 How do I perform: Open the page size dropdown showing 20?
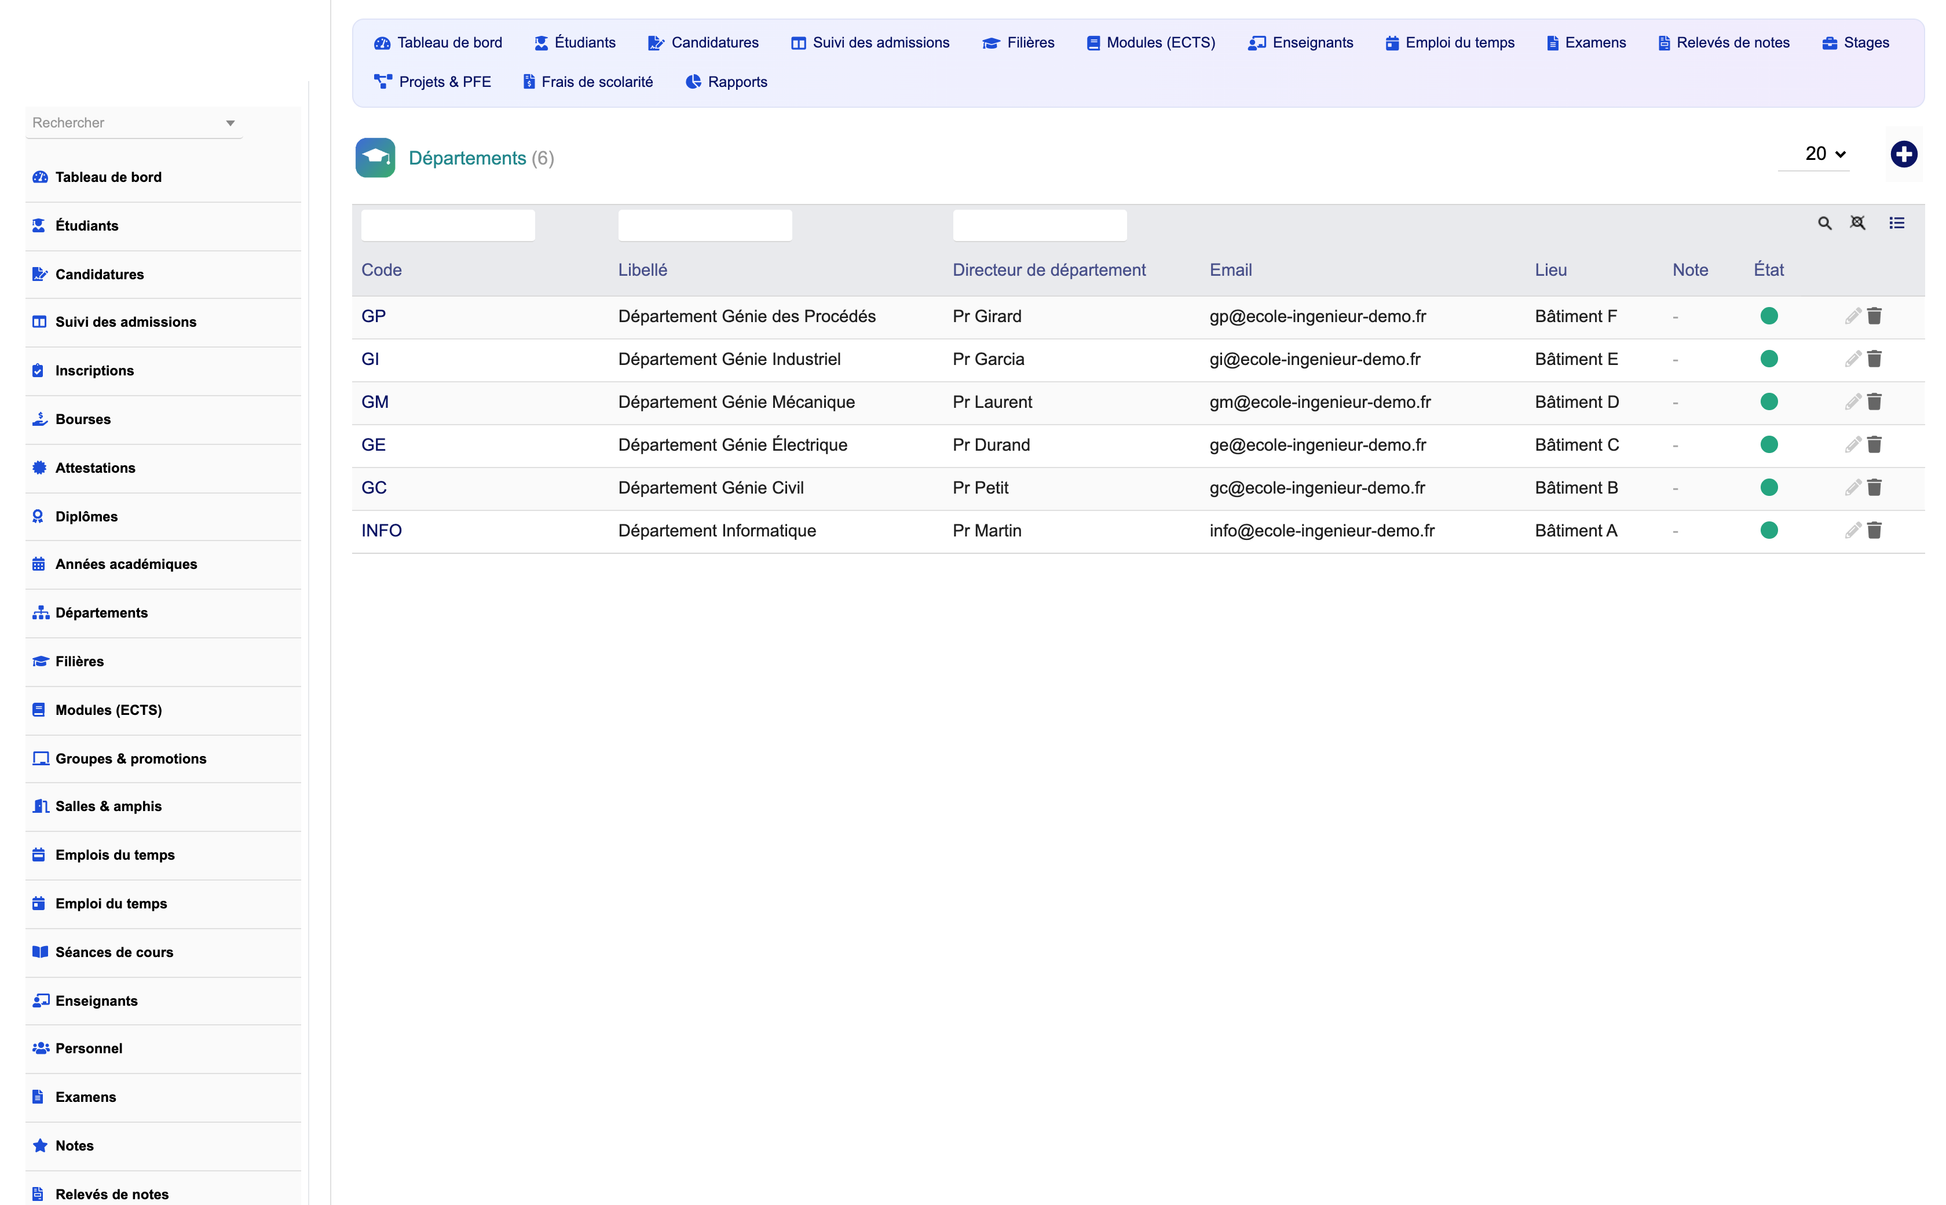pos(1814,154)
